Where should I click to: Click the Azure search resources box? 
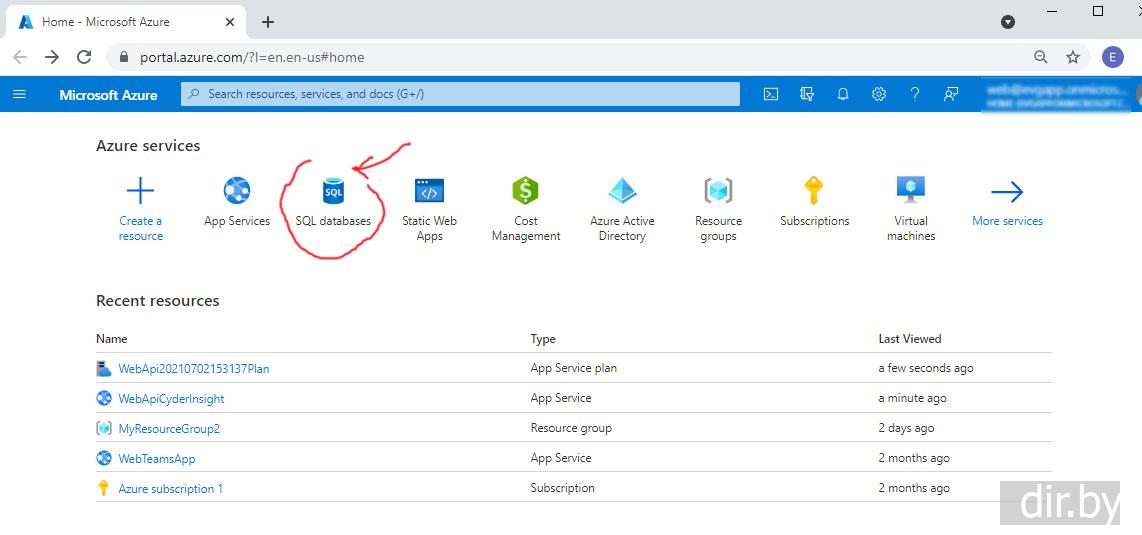click(460, 94)
